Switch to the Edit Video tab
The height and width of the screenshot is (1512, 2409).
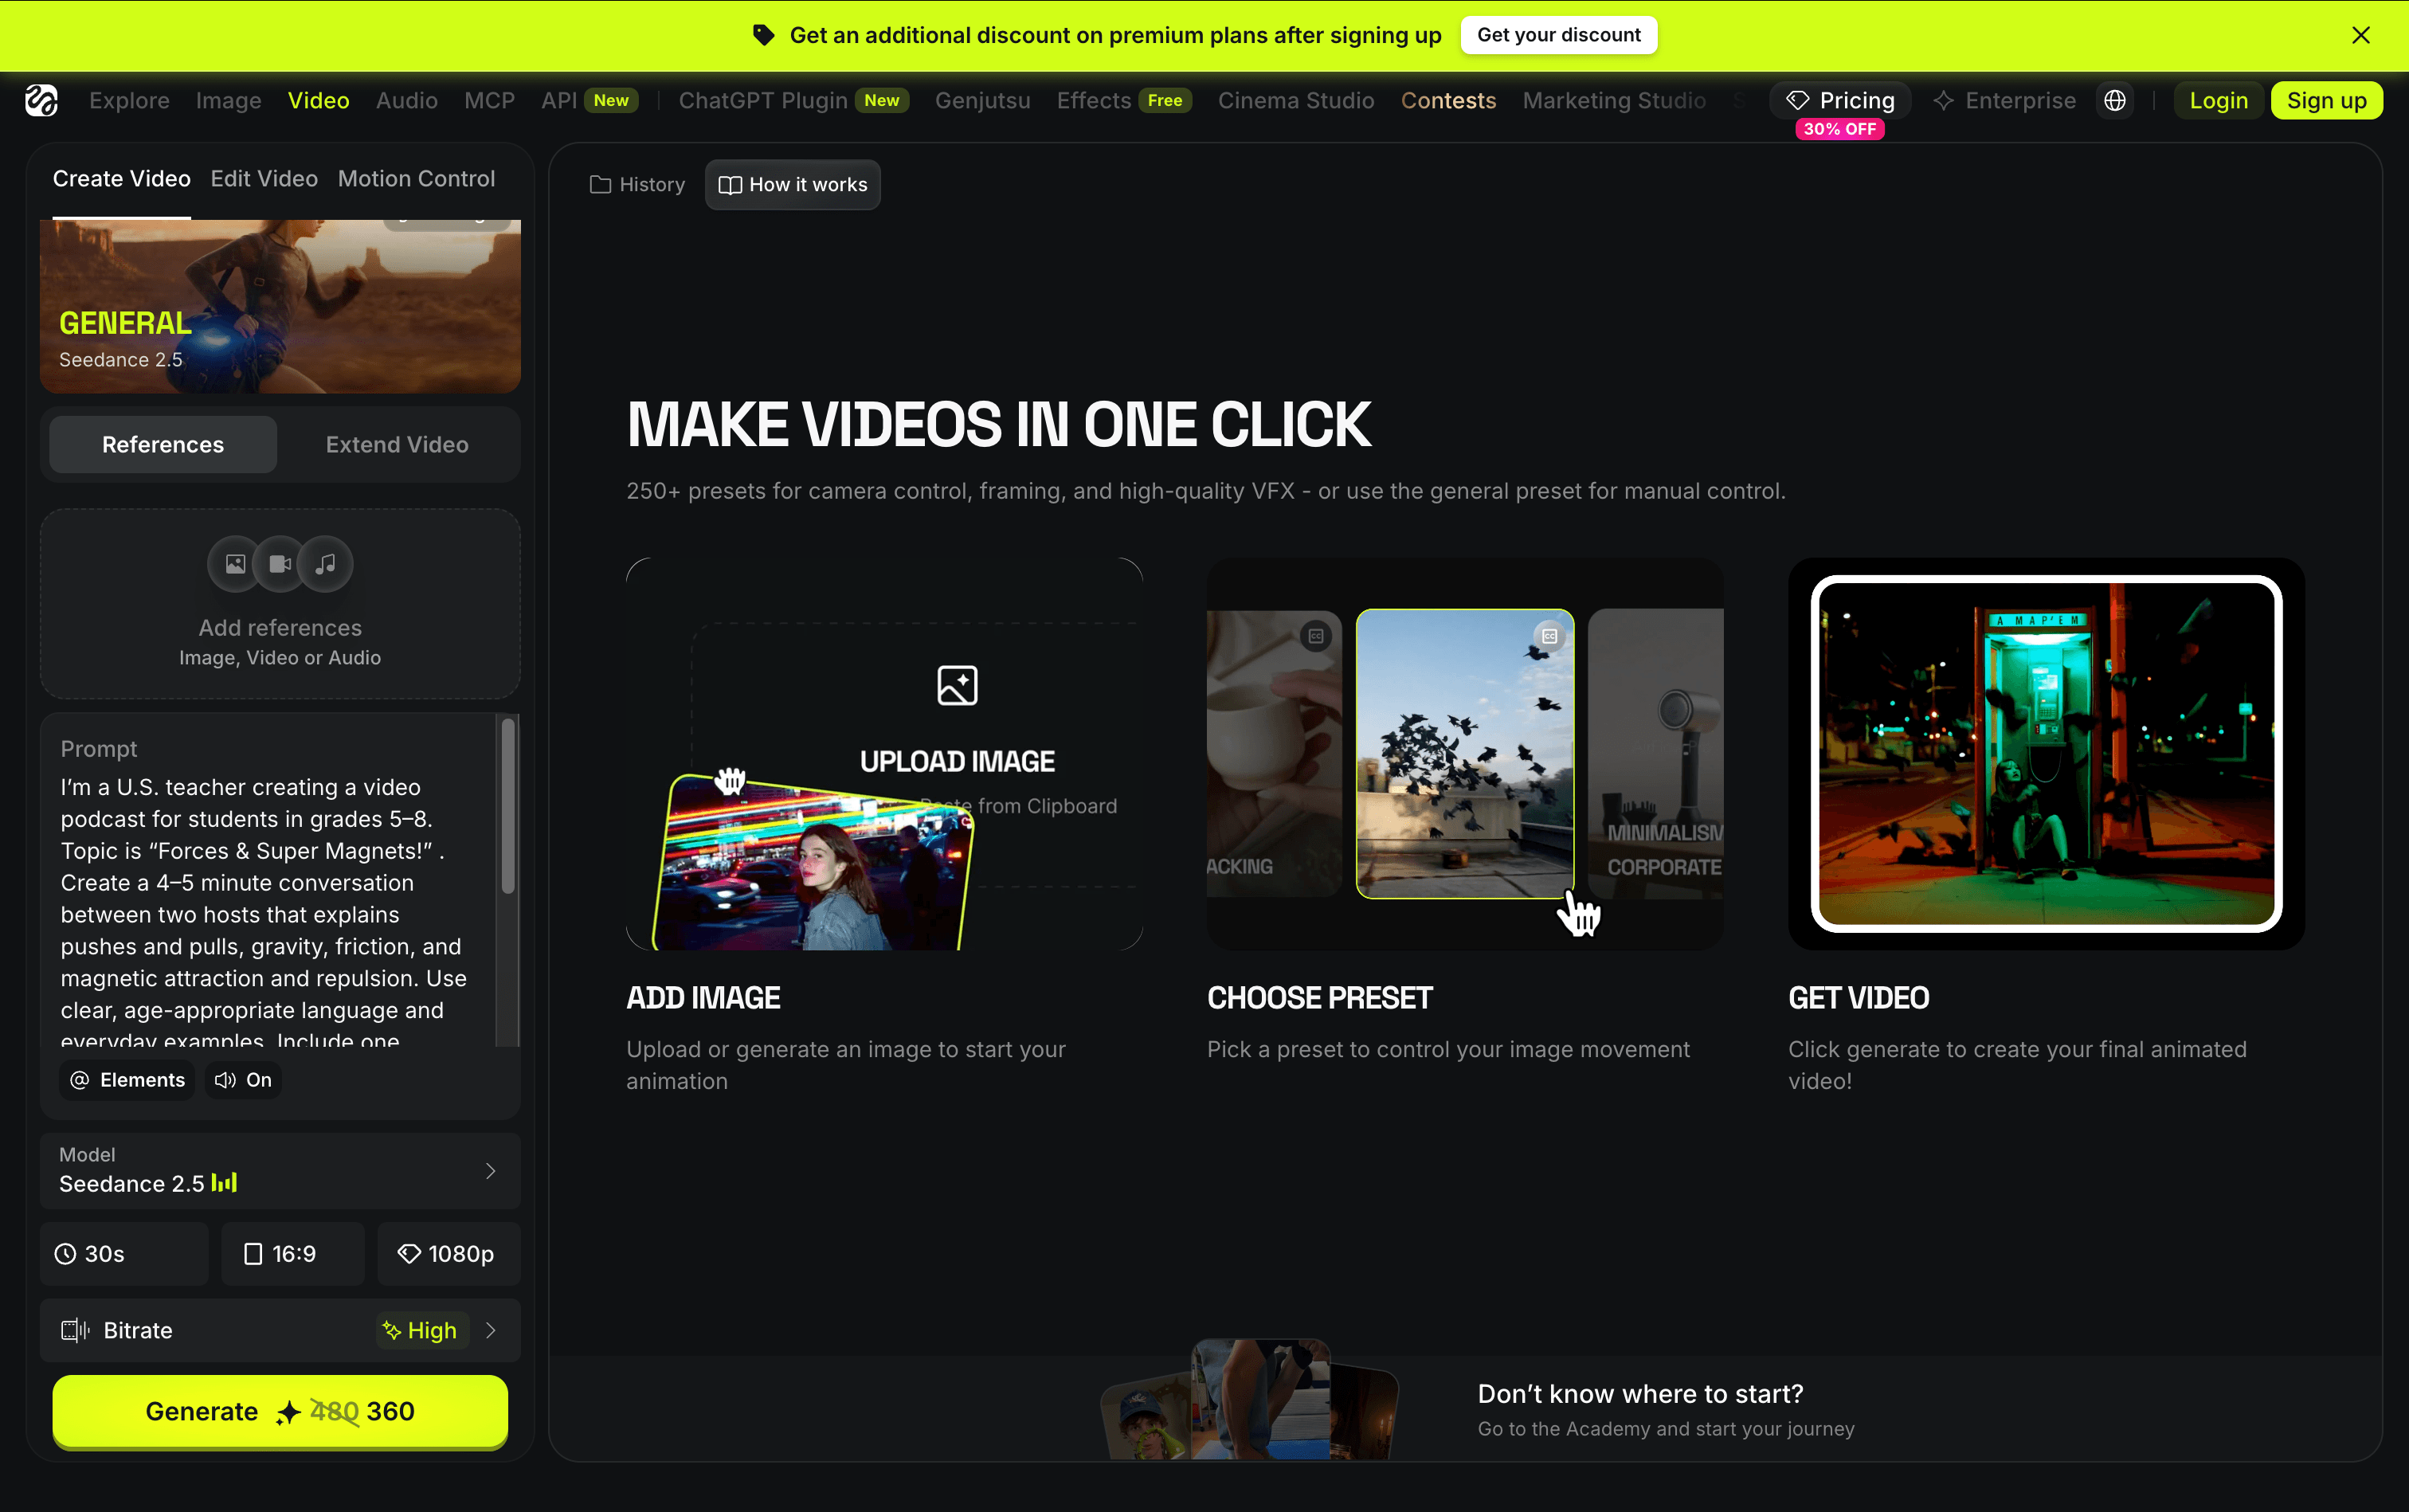264,179
